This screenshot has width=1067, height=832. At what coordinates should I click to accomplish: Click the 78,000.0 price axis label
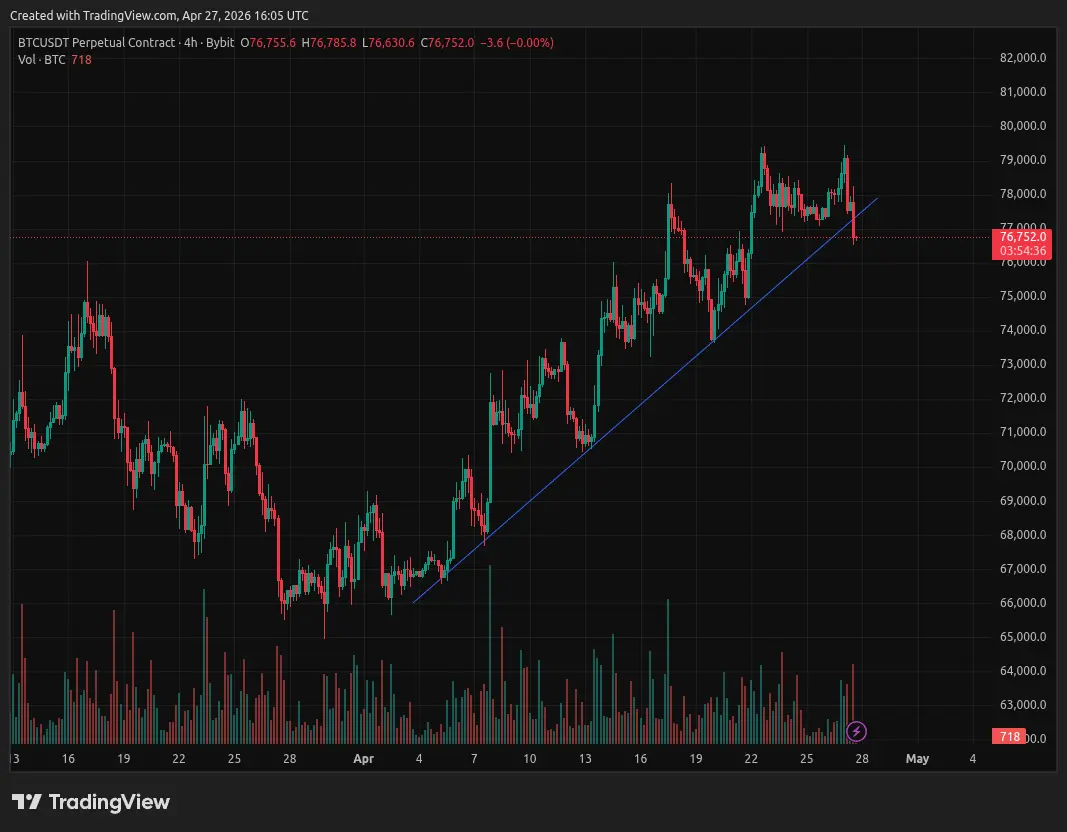pyautogui.click(x=1023, y=194)
